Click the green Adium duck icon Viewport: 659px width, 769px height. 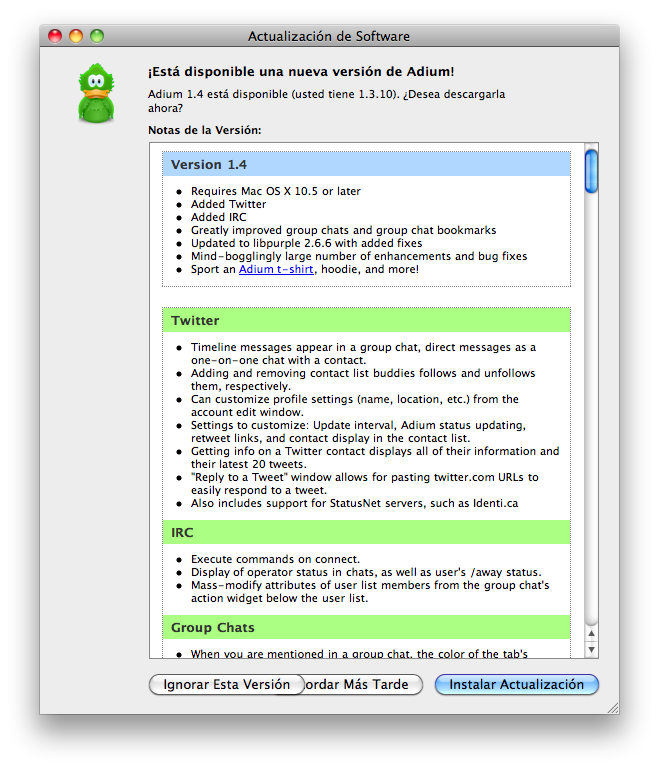pos(96,93)
